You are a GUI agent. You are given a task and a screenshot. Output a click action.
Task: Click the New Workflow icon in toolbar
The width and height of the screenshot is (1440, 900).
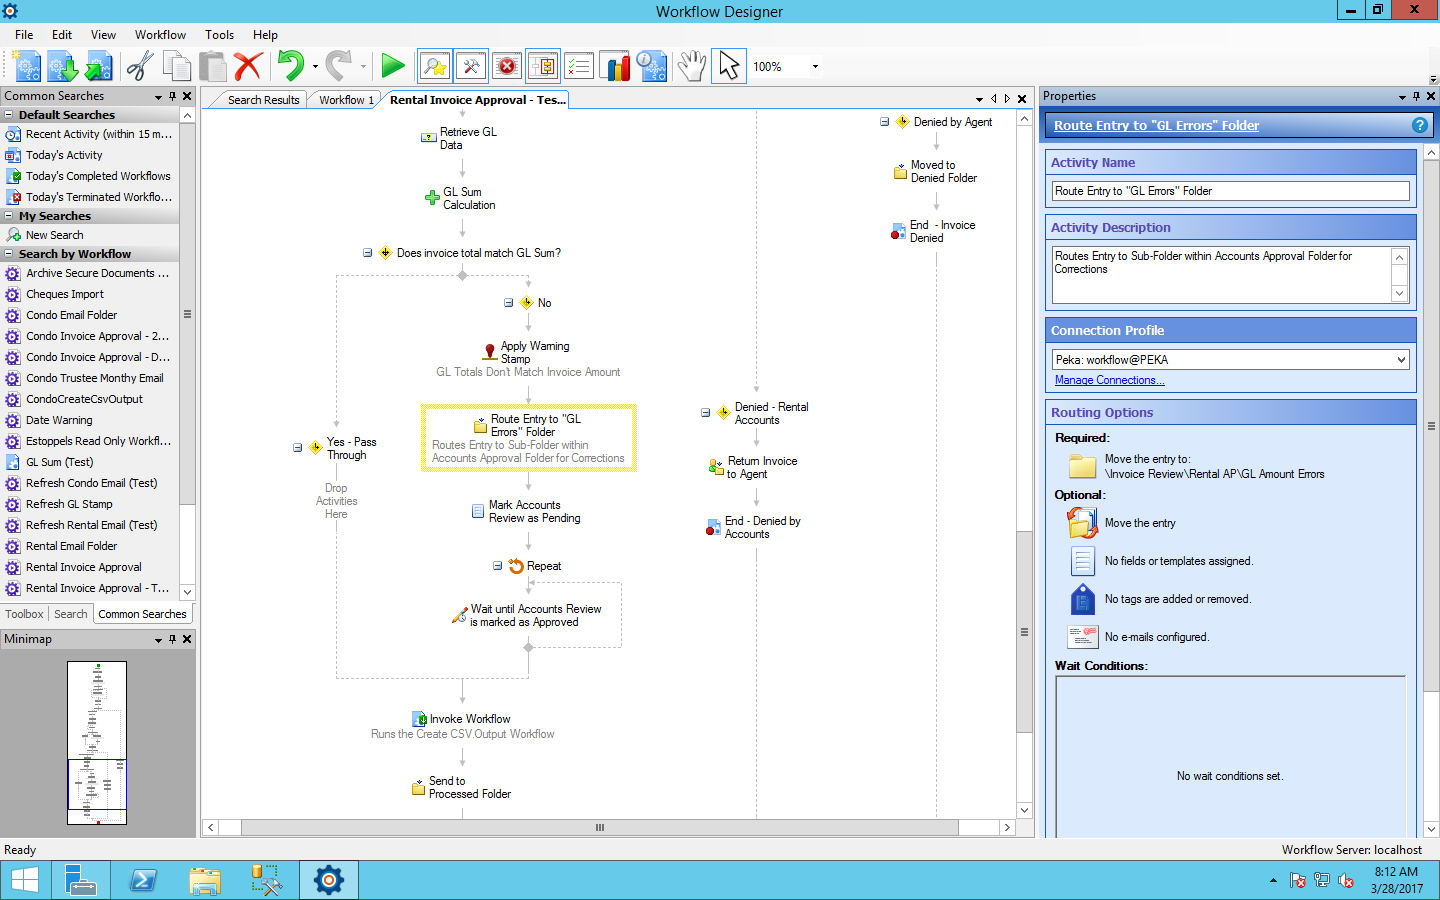point(27,67)
